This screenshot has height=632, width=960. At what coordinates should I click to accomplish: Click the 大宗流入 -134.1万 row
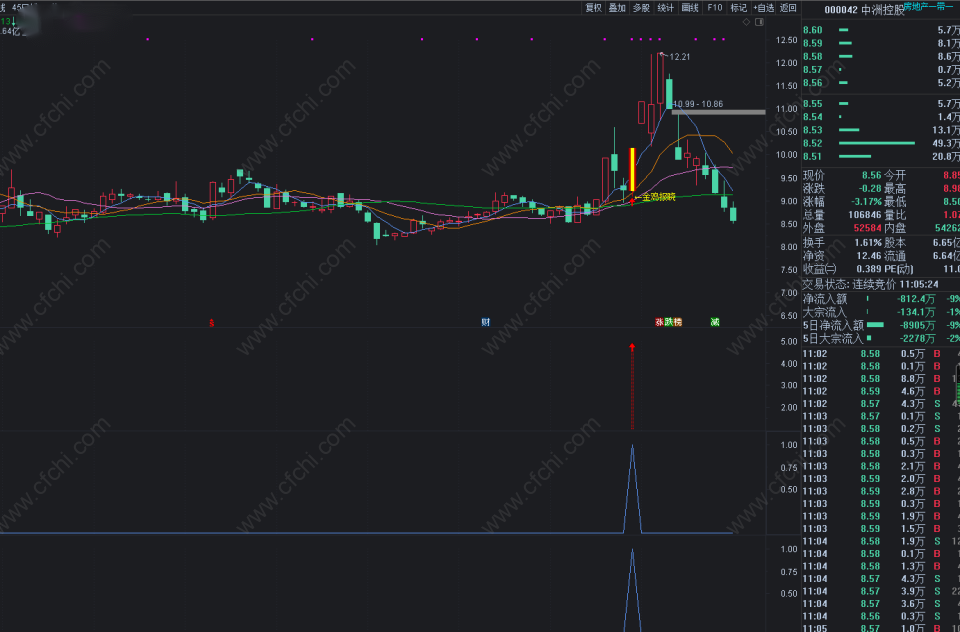point(881,312)
